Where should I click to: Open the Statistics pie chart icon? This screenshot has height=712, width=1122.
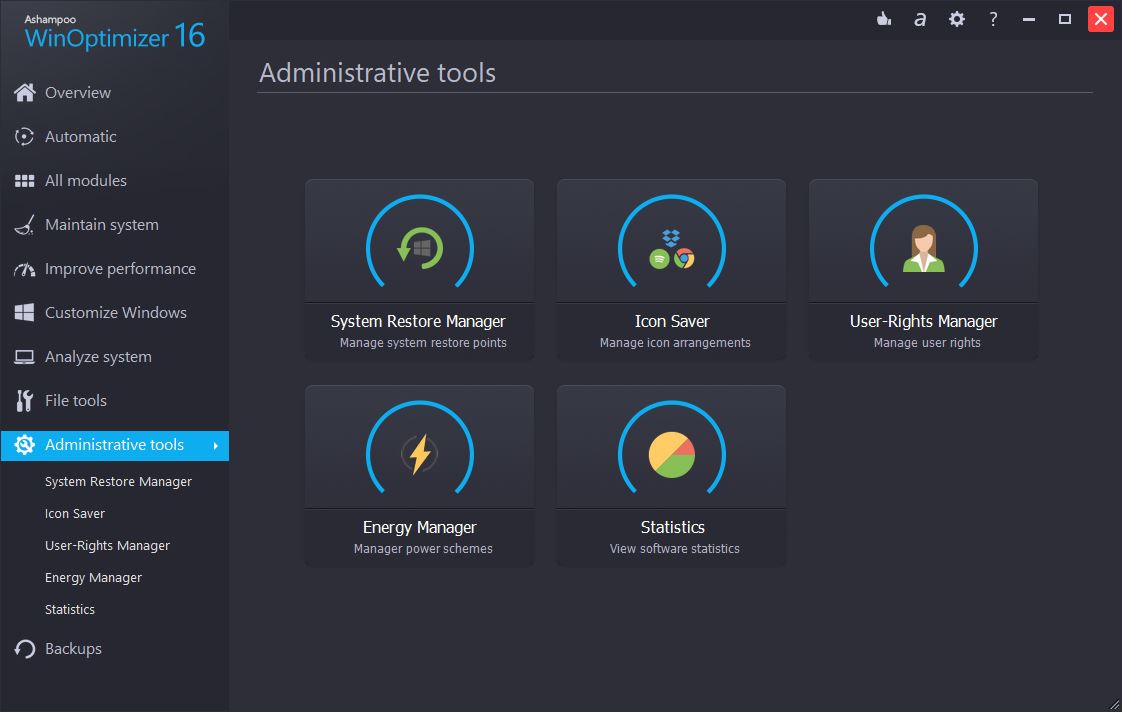tap(671, 454)
